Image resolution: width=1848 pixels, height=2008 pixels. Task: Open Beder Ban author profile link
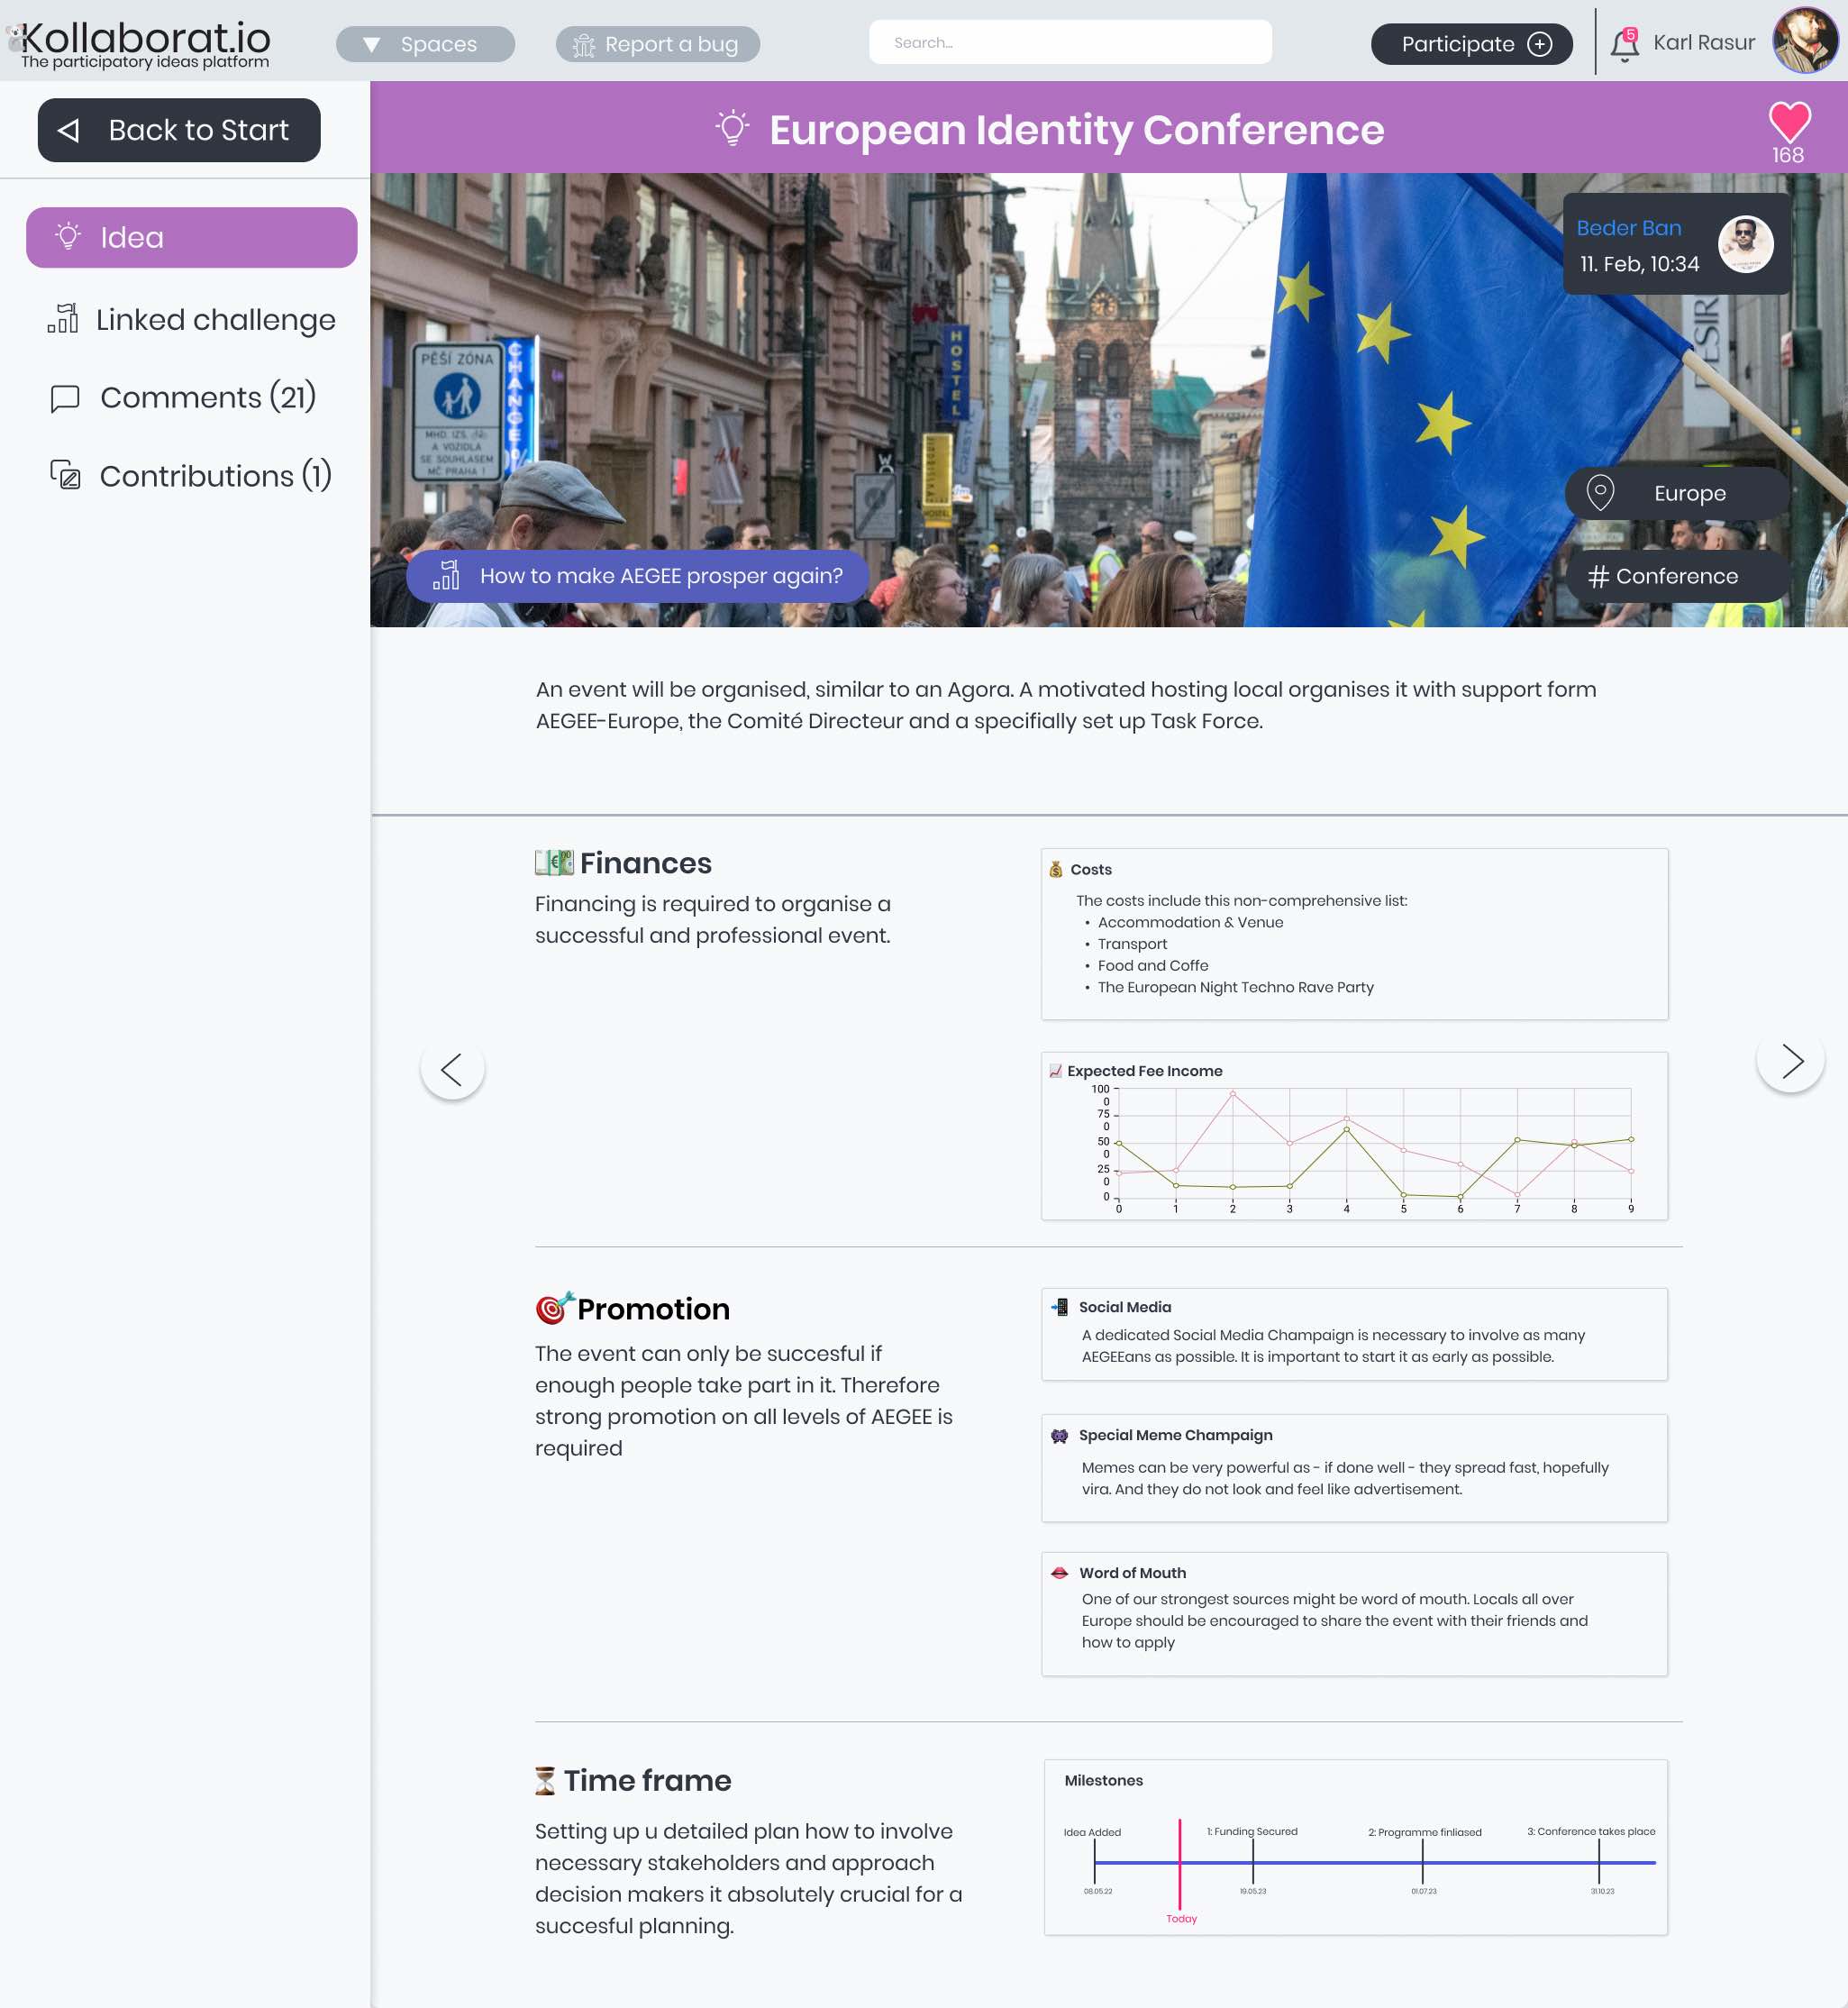pos(1628,228)
